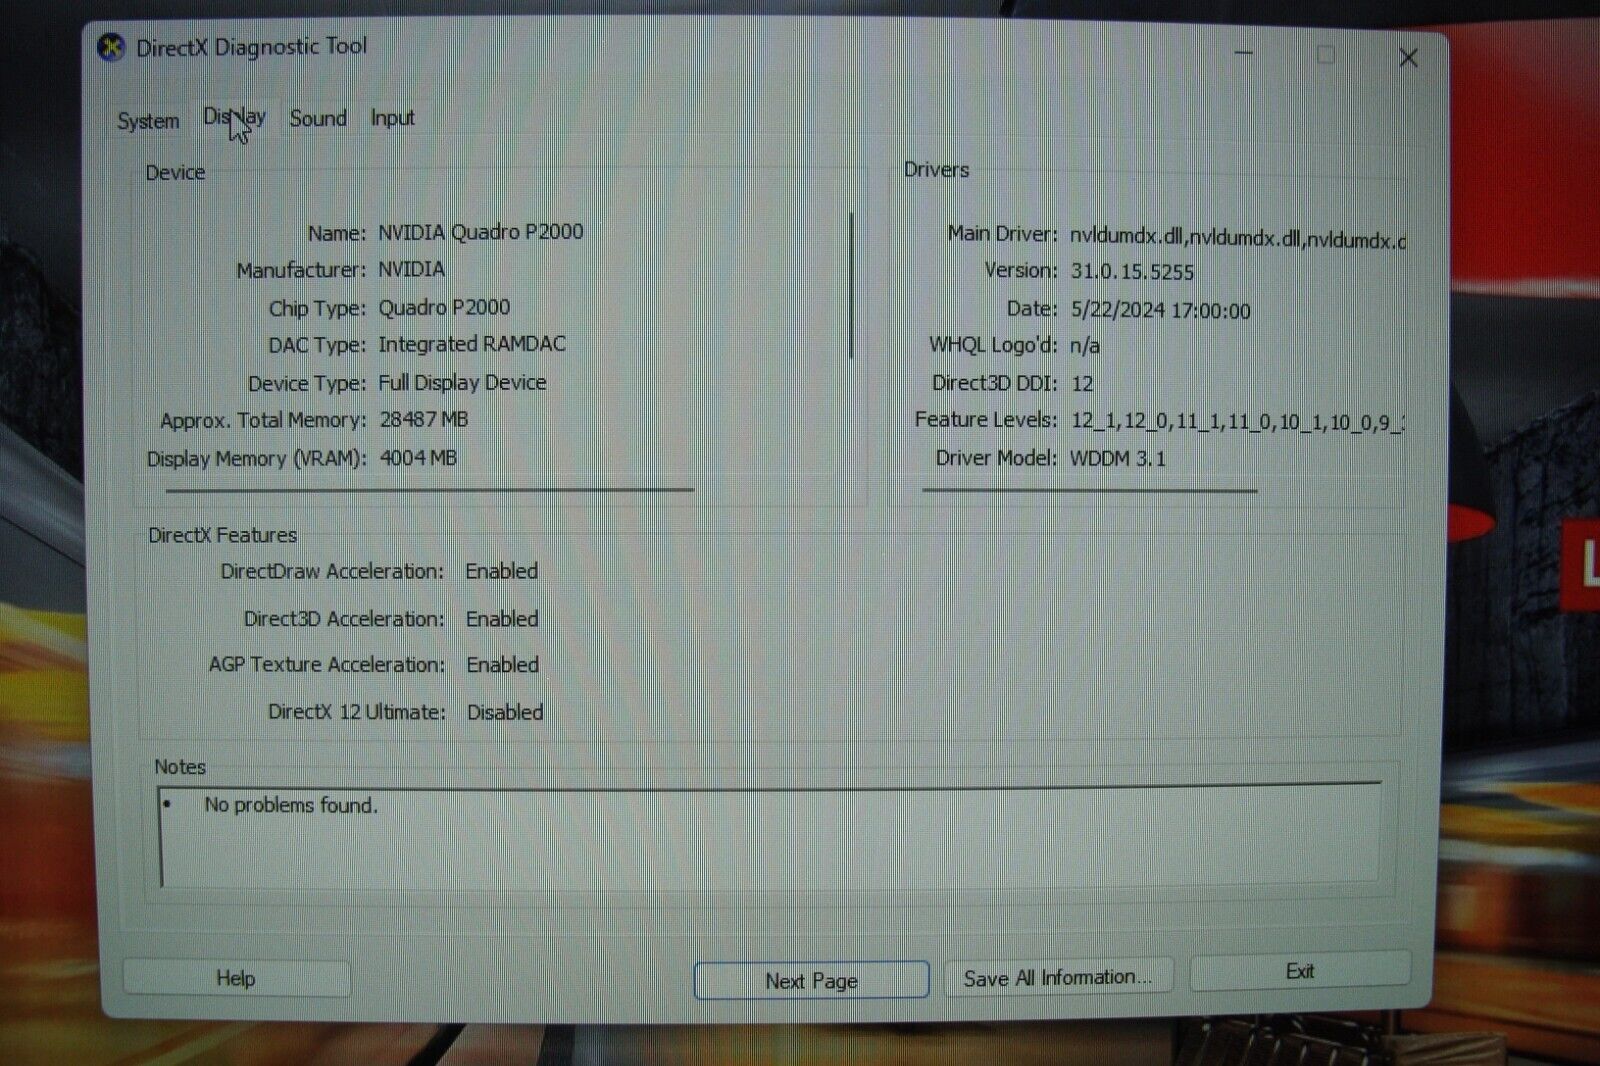Click the 'Full Display Device' value
Viewport: 1600px width, 1066px height.
(x=462, y=382)
